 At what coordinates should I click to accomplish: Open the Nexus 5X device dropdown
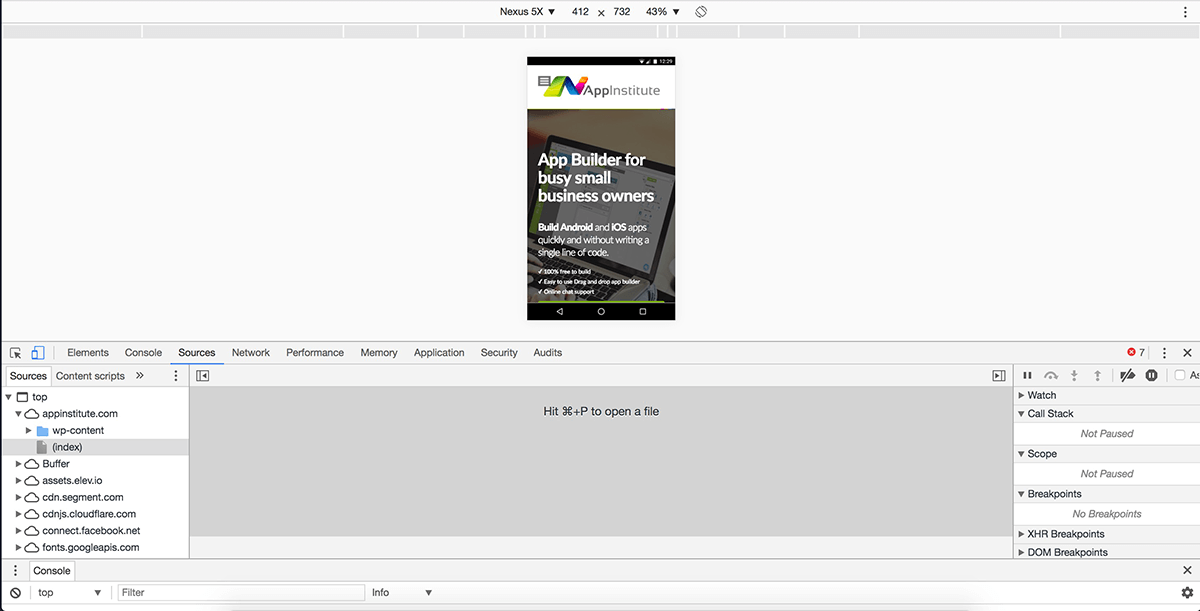pos(528,12)
